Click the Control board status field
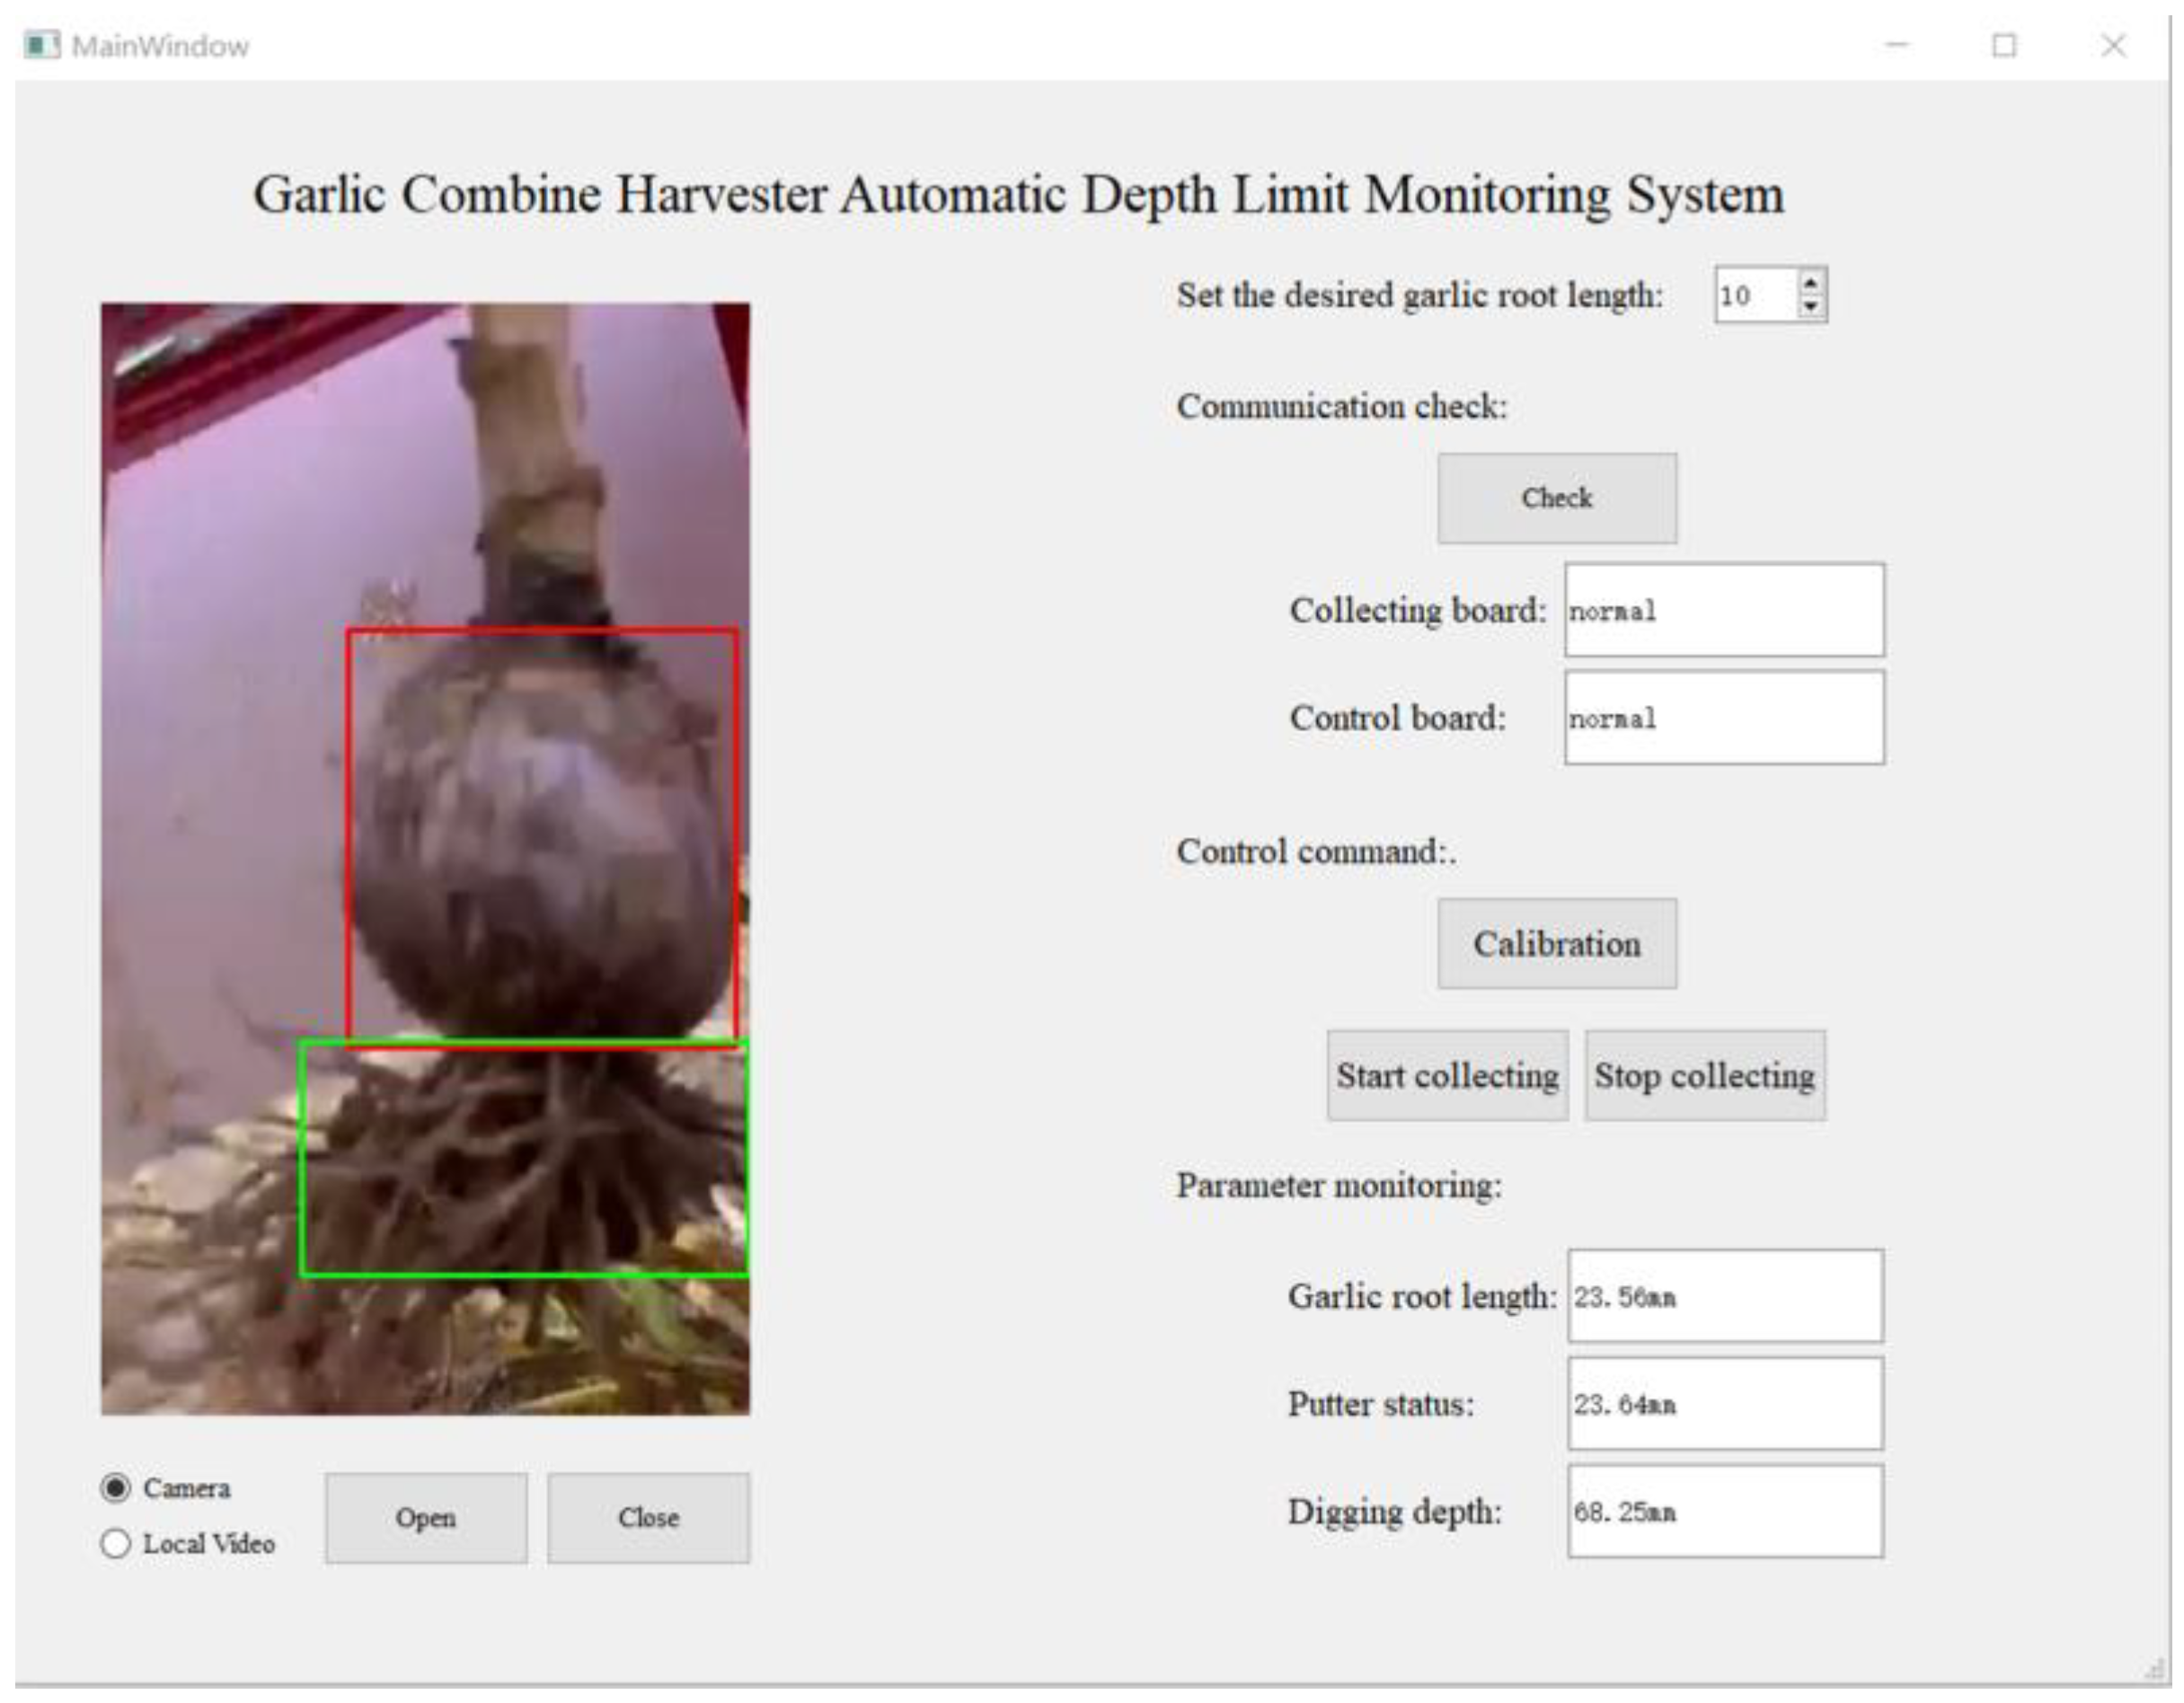Viewport: 2184px width, 1703px height. pyautogui.click(x=1724, y=718)
